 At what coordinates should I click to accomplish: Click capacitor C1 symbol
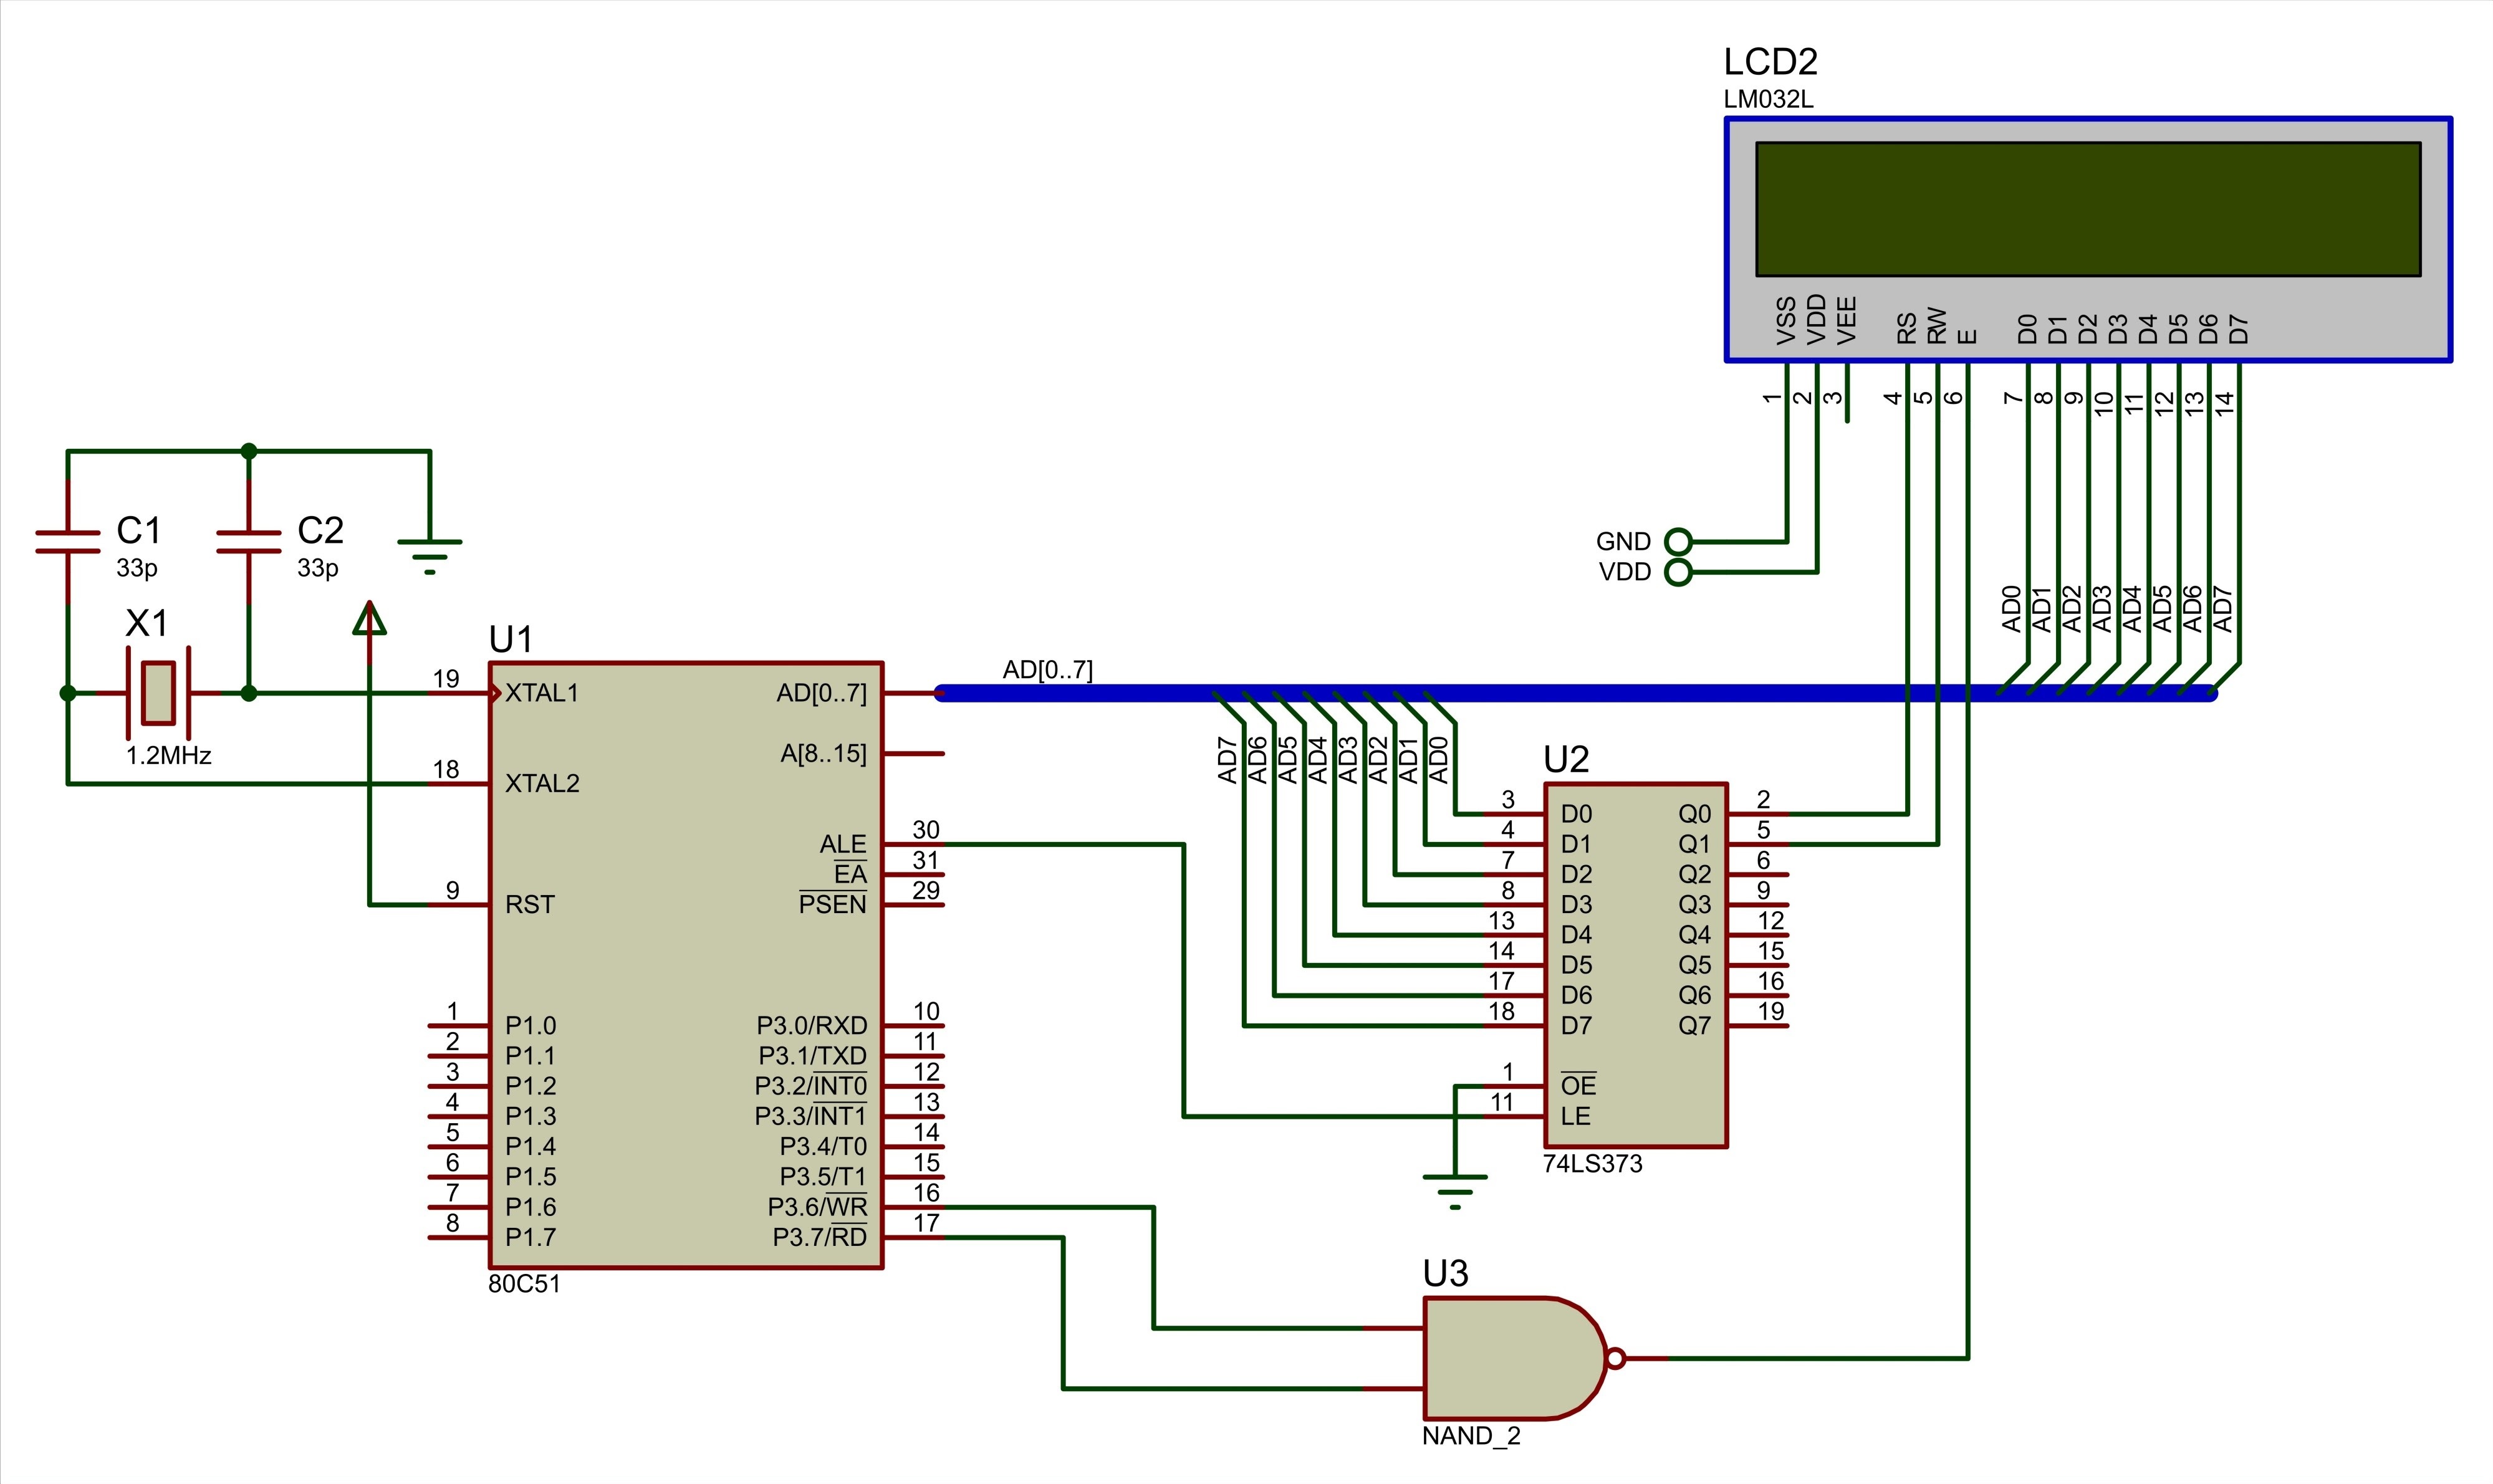[x=68, y=541]
